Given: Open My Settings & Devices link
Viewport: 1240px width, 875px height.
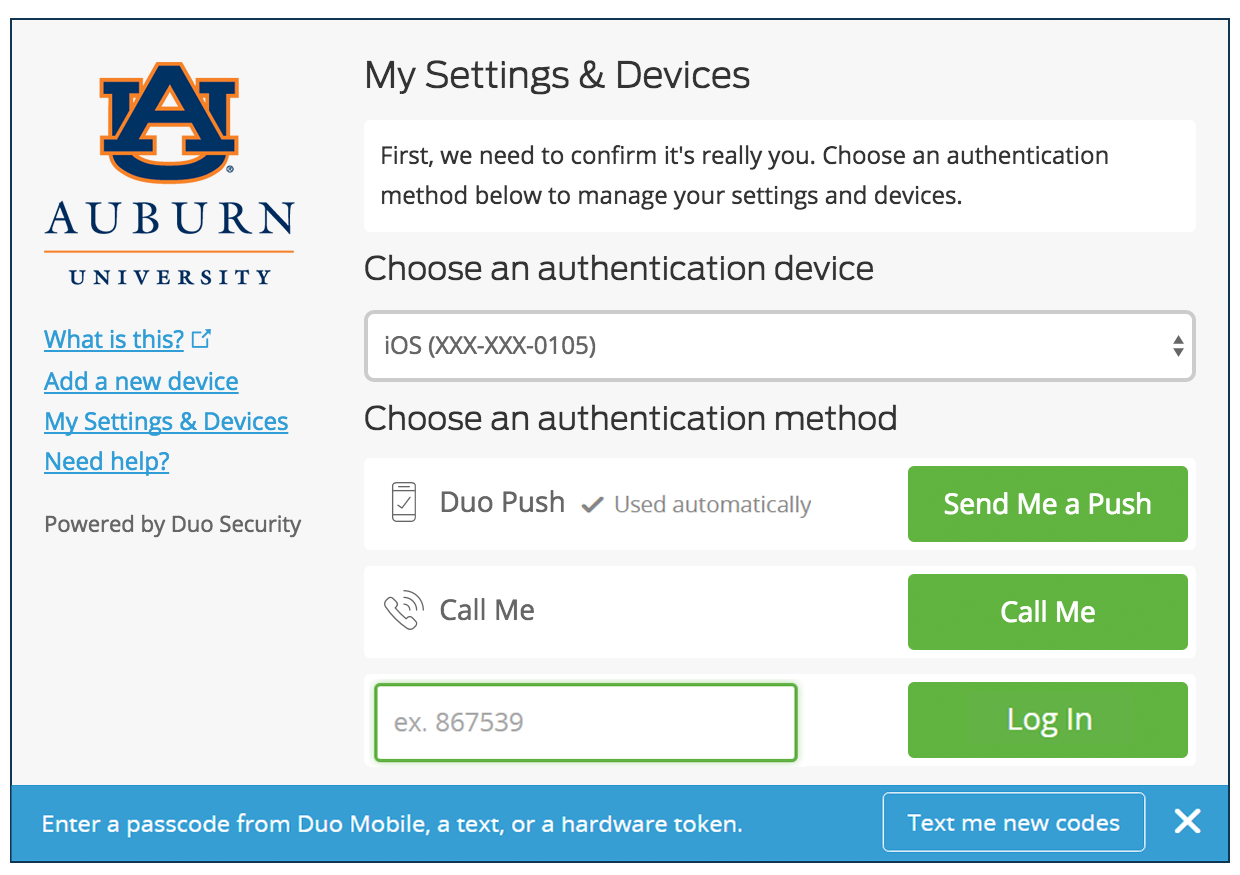Looking at the screenshot, I should 166,421.
